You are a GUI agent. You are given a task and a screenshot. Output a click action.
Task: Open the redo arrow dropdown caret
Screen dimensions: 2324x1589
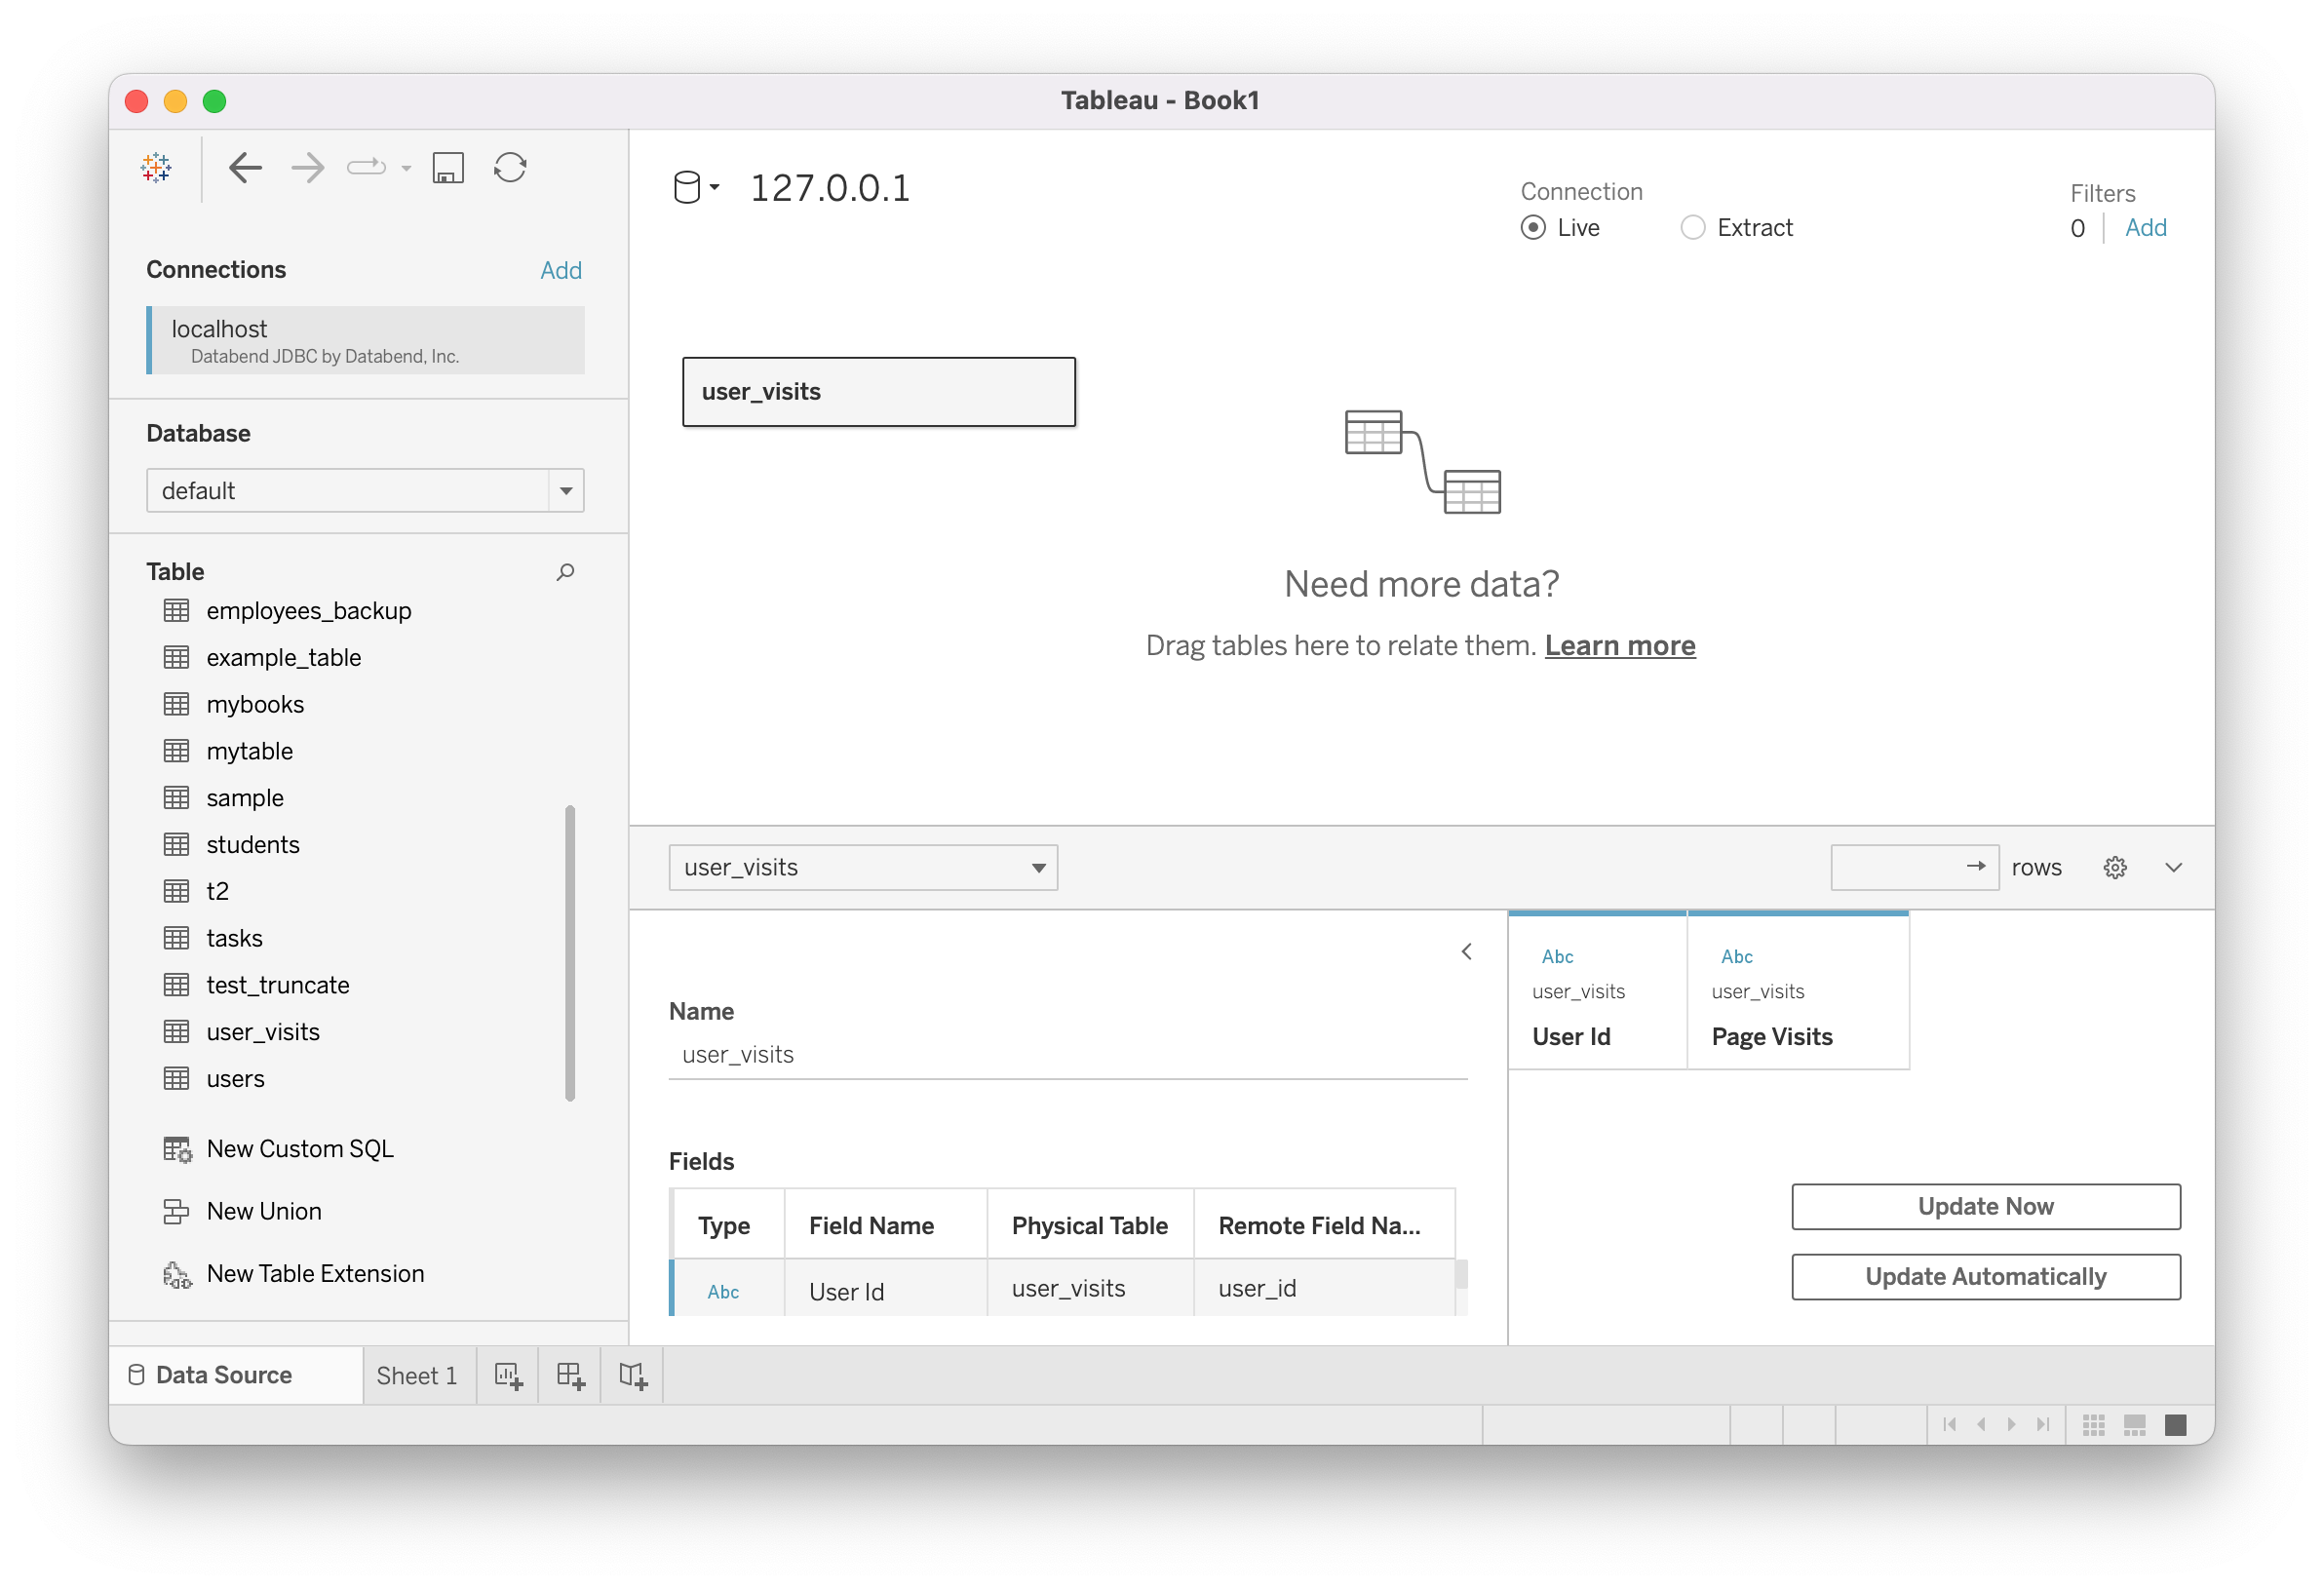pyautogui.click(x=406, y=168)
